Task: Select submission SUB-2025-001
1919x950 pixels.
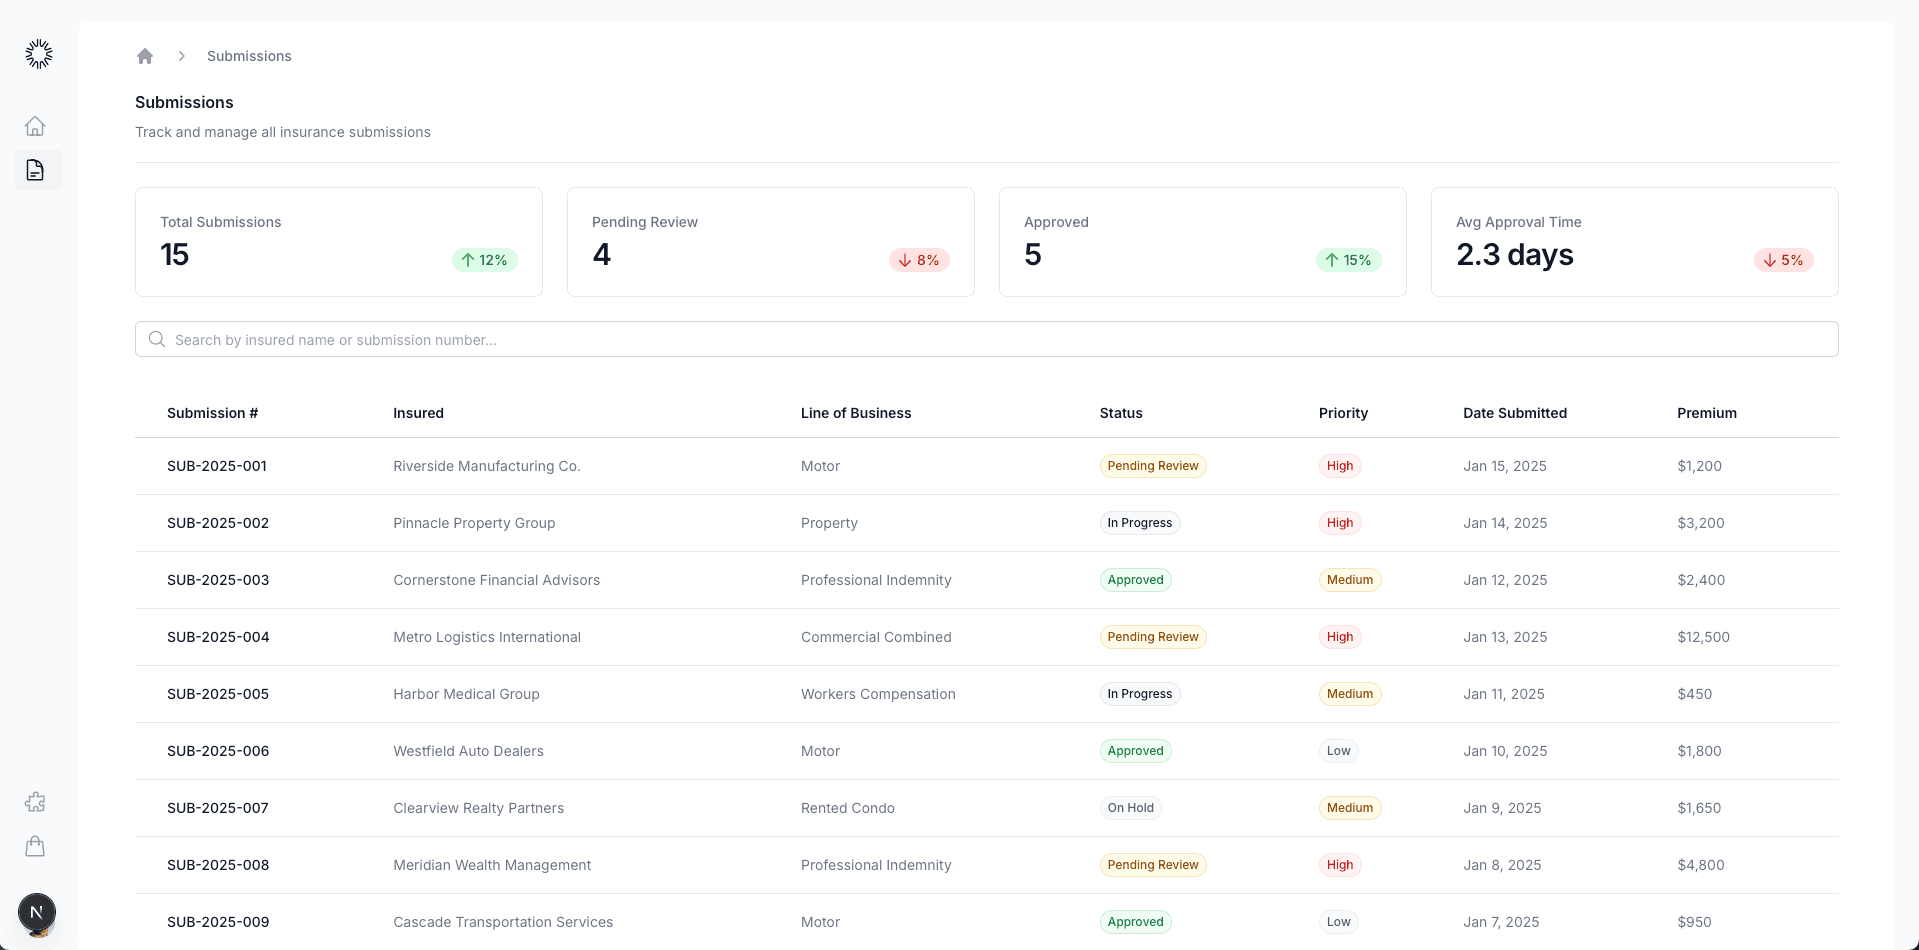Action: 217,465
